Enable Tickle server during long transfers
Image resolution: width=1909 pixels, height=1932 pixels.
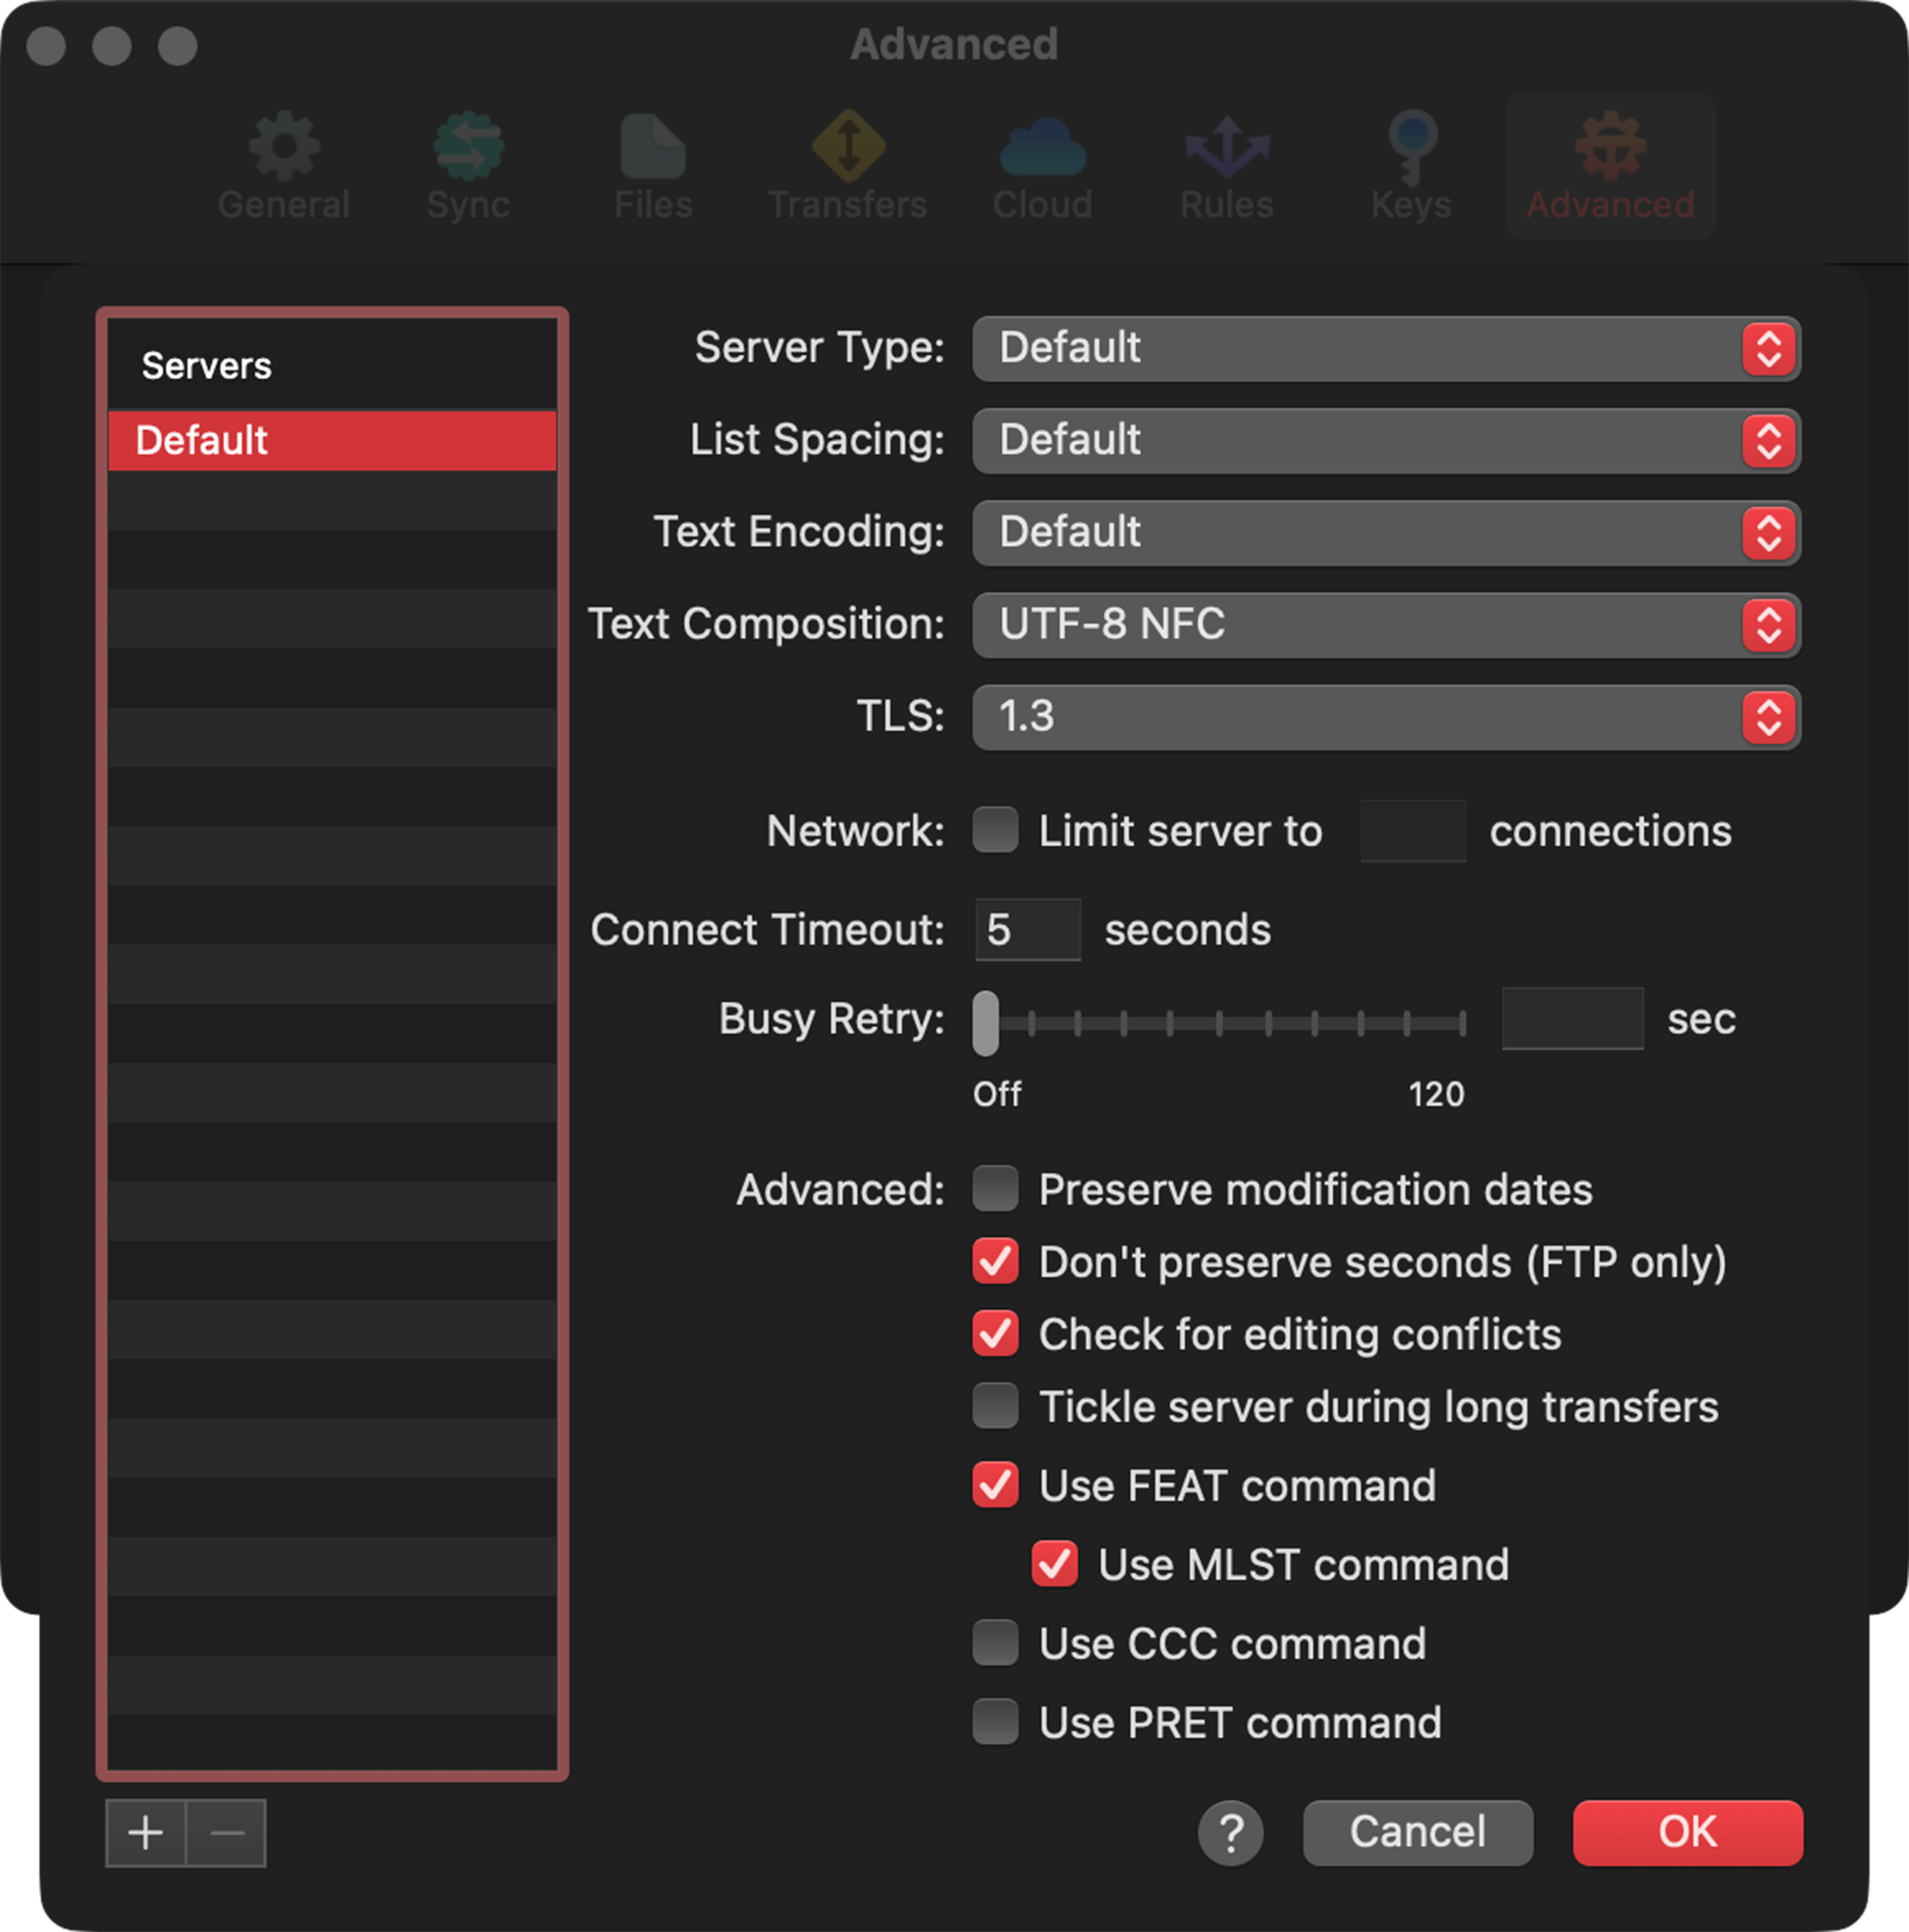click(x=995, y=1406)
